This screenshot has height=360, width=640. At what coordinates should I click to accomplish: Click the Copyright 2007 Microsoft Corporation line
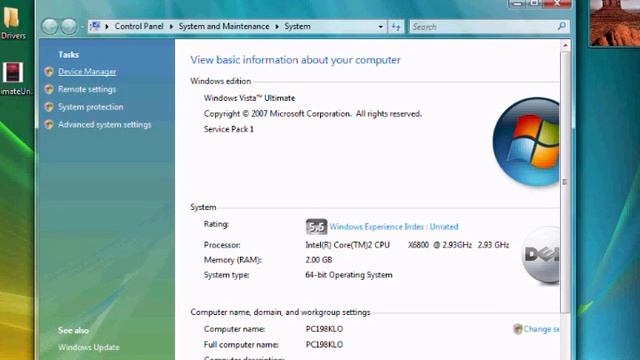pos(313,113)
